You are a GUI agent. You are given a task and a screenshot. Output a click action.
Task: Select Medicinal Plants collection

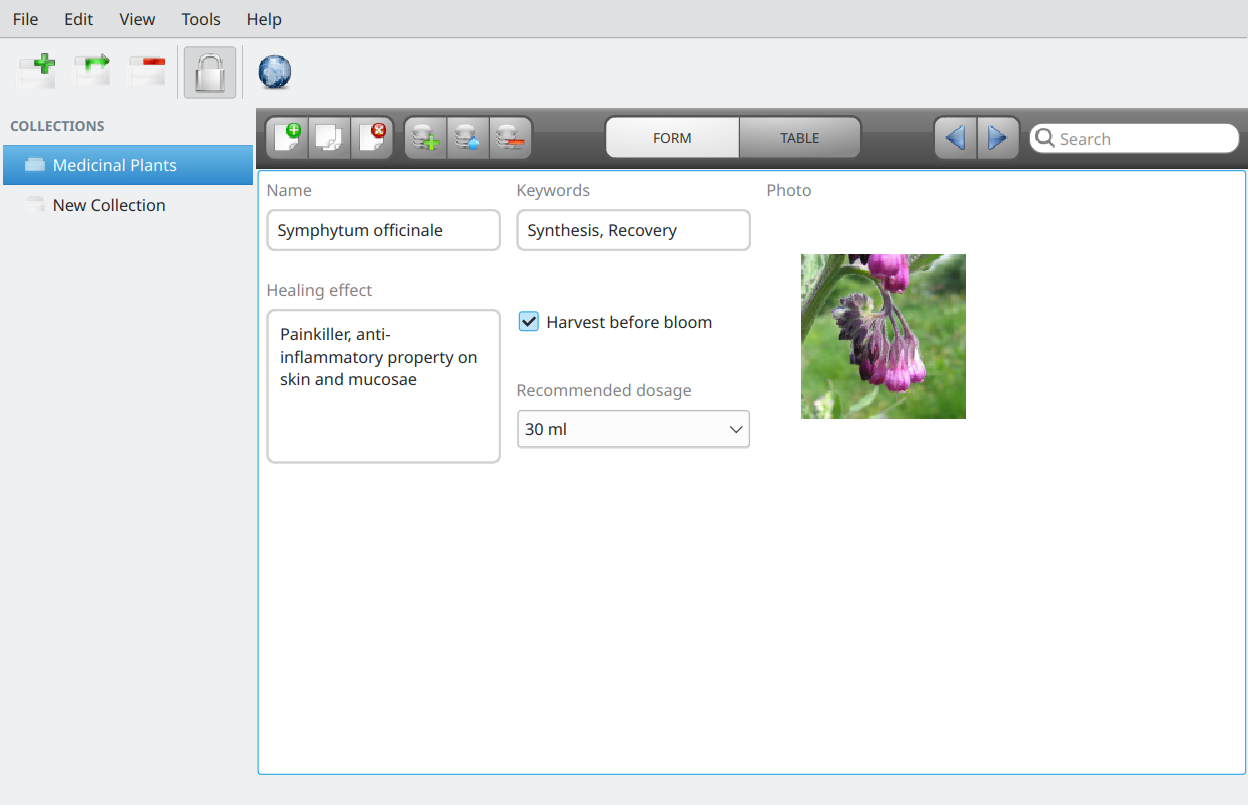[x=128, y=165]
